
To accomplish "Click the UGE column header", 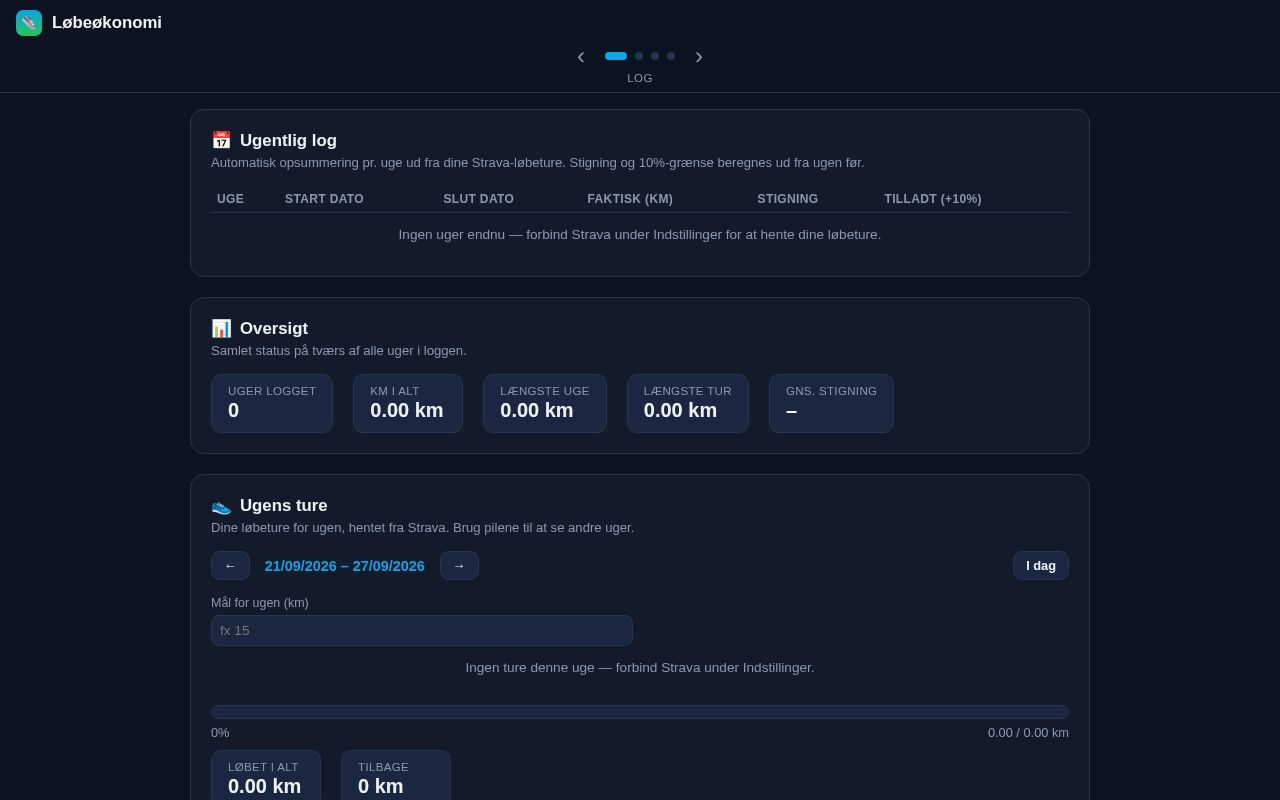I will 230,199.
